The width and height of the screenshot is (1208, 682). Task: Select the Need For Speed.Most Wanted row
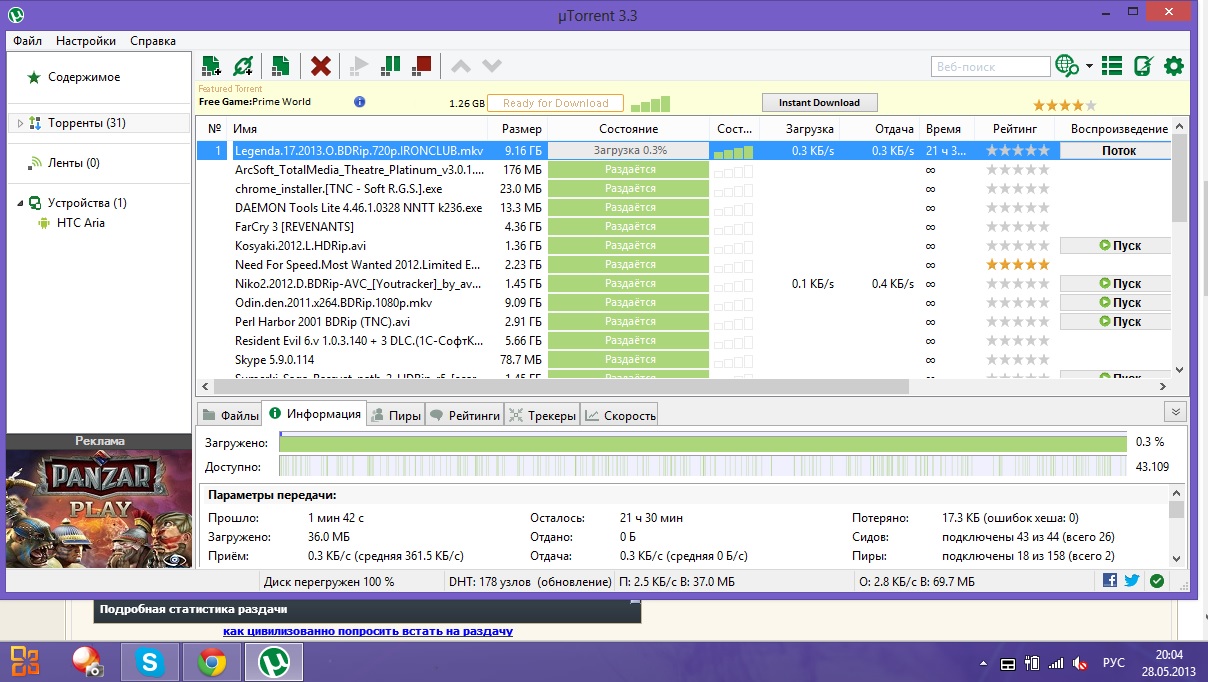(x=684, y=264)
